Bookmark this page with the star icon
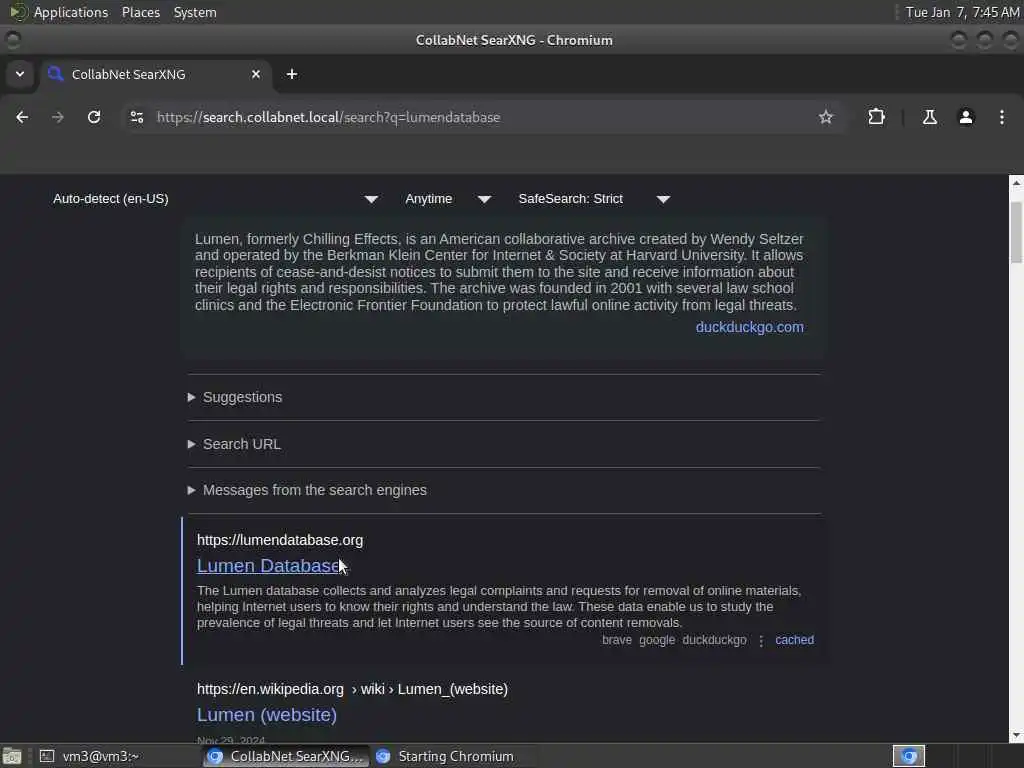Viewport: 1024px width, 768px height. point(825,118)
